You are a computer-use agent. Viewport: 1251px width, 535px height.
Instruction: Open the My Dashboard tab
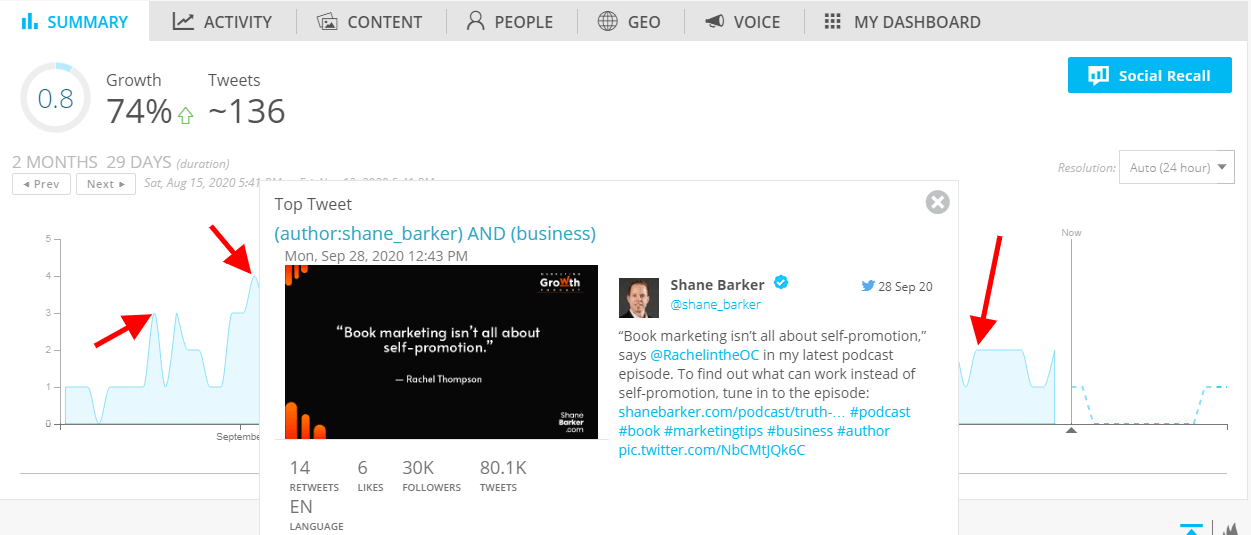[x=902, y=21]
